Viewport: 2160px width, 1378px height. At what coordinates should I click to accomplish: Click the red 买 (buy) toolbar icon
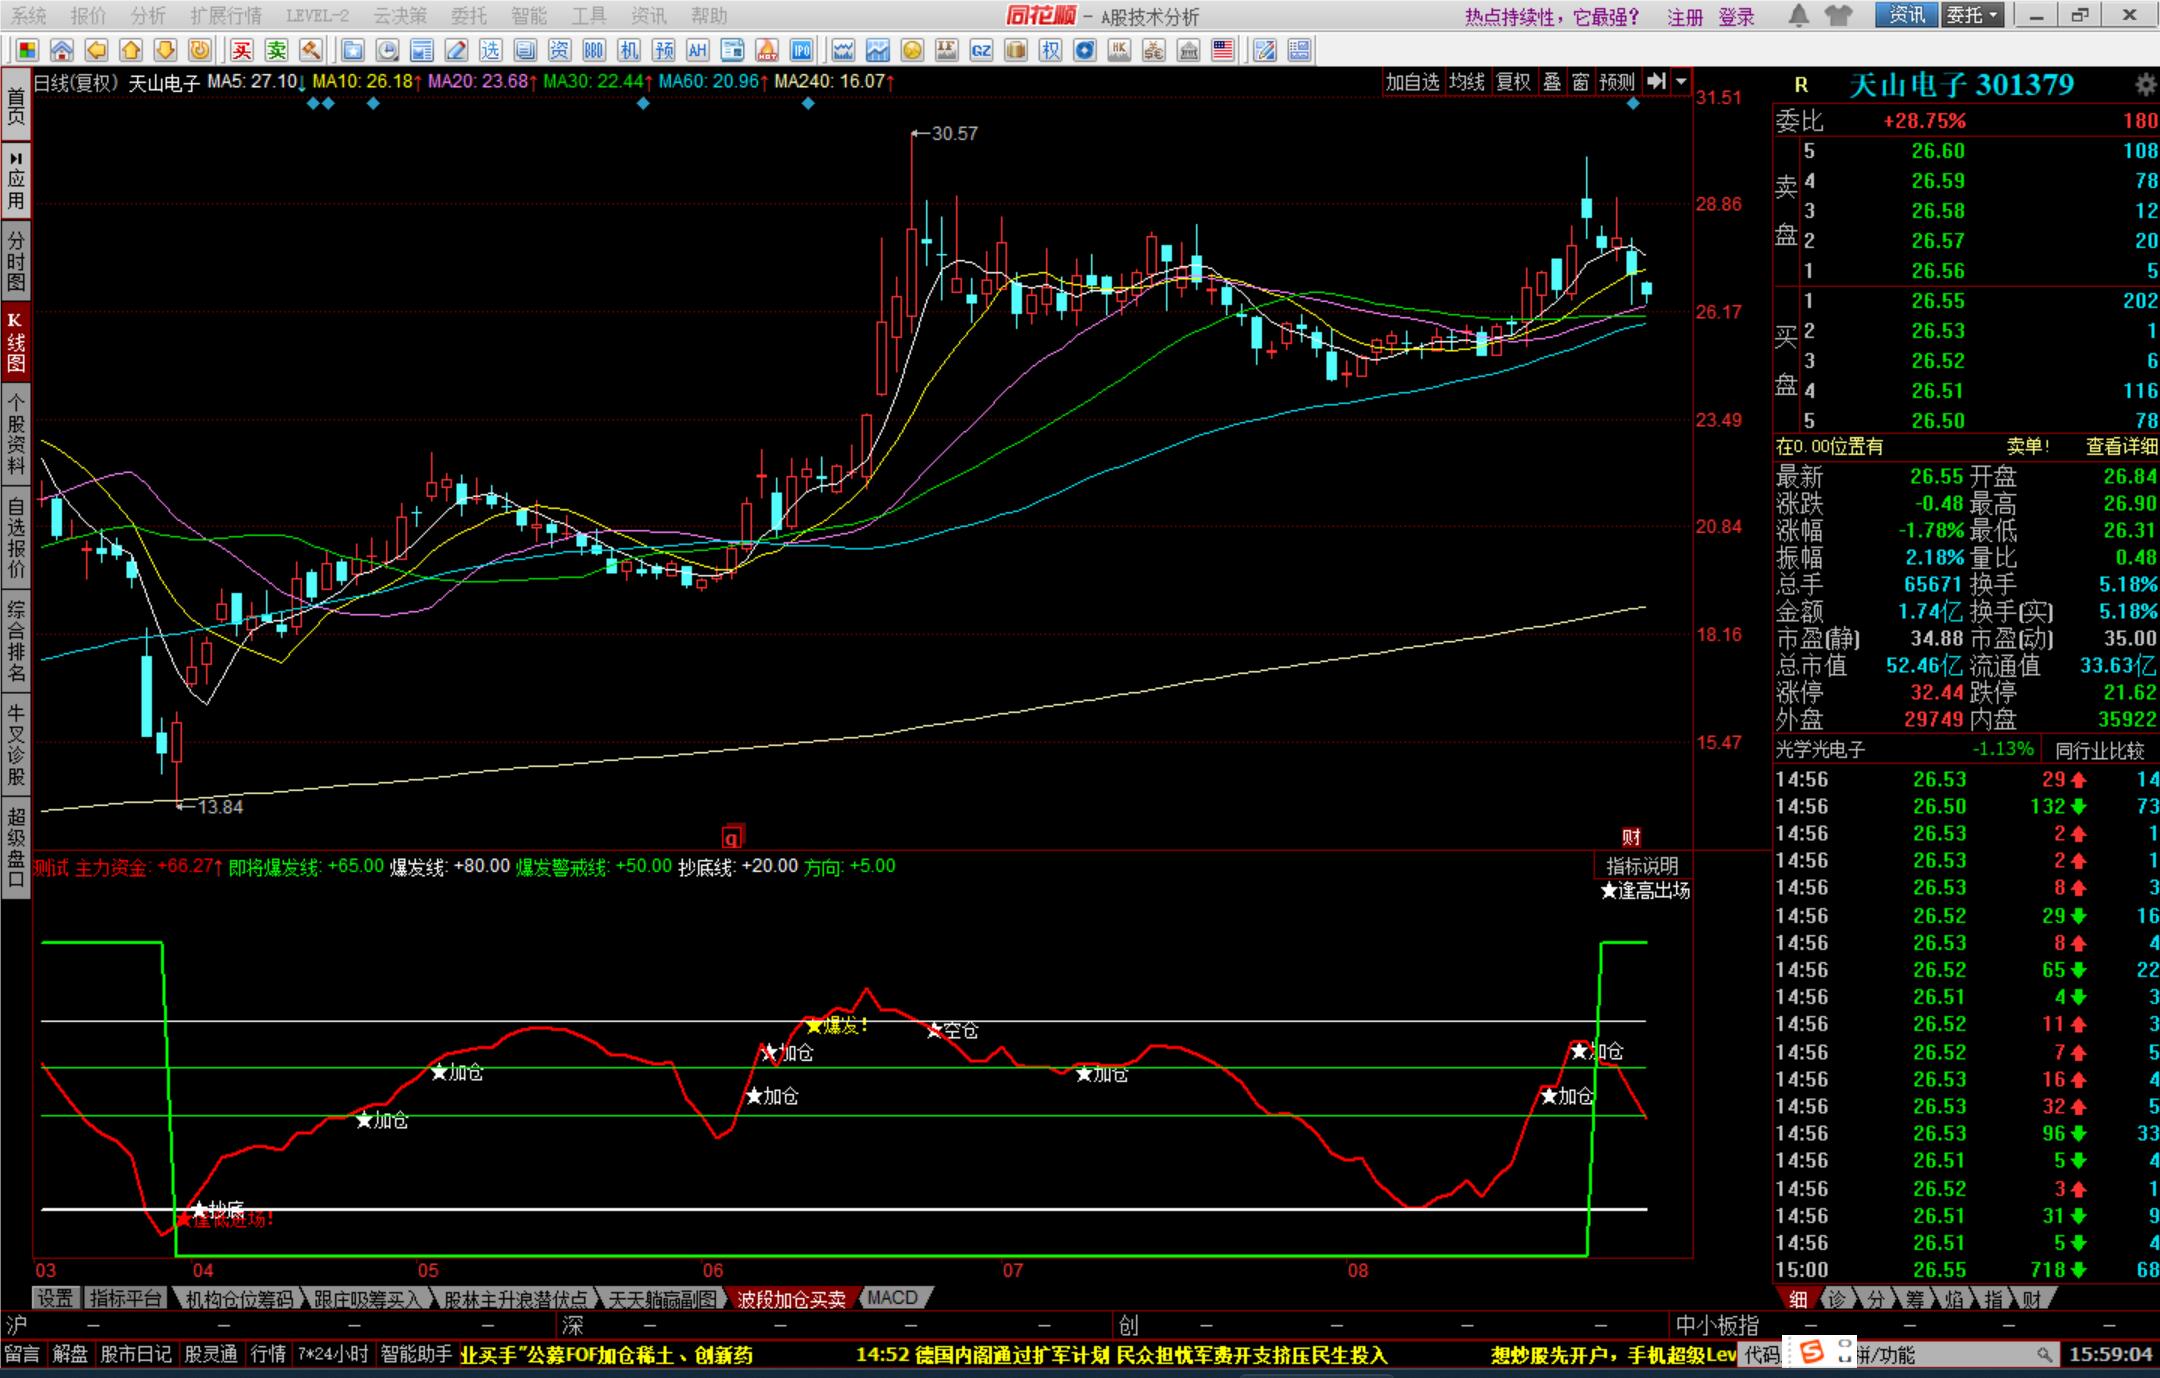[x=242, y=50]
